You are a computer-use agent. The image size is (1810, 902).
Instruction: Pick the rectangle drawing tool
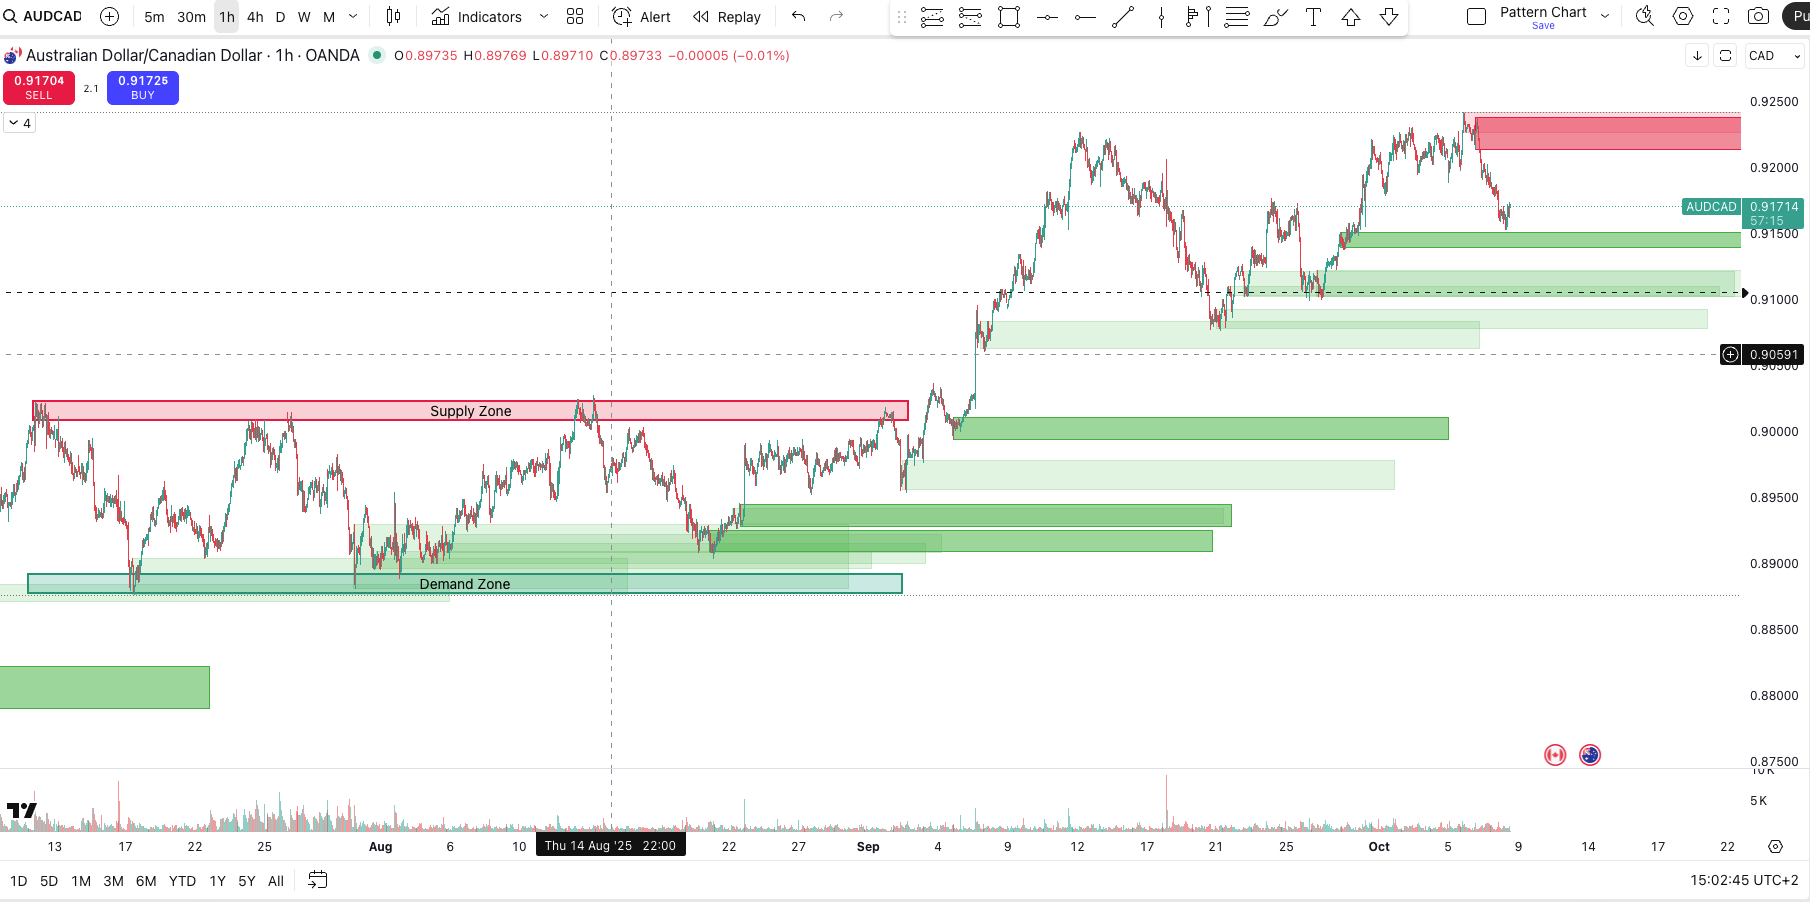point(1009,17)
